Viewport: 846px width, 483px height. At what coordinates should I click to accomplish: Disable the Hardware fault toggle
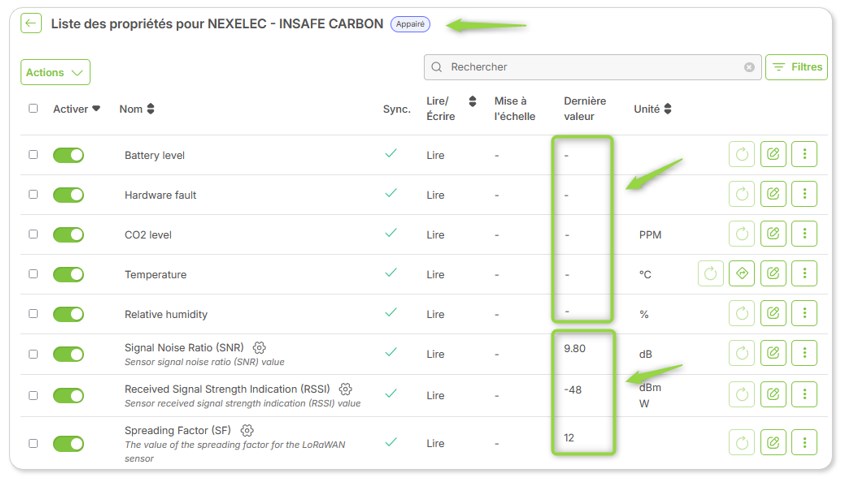(x=69, y=195)
